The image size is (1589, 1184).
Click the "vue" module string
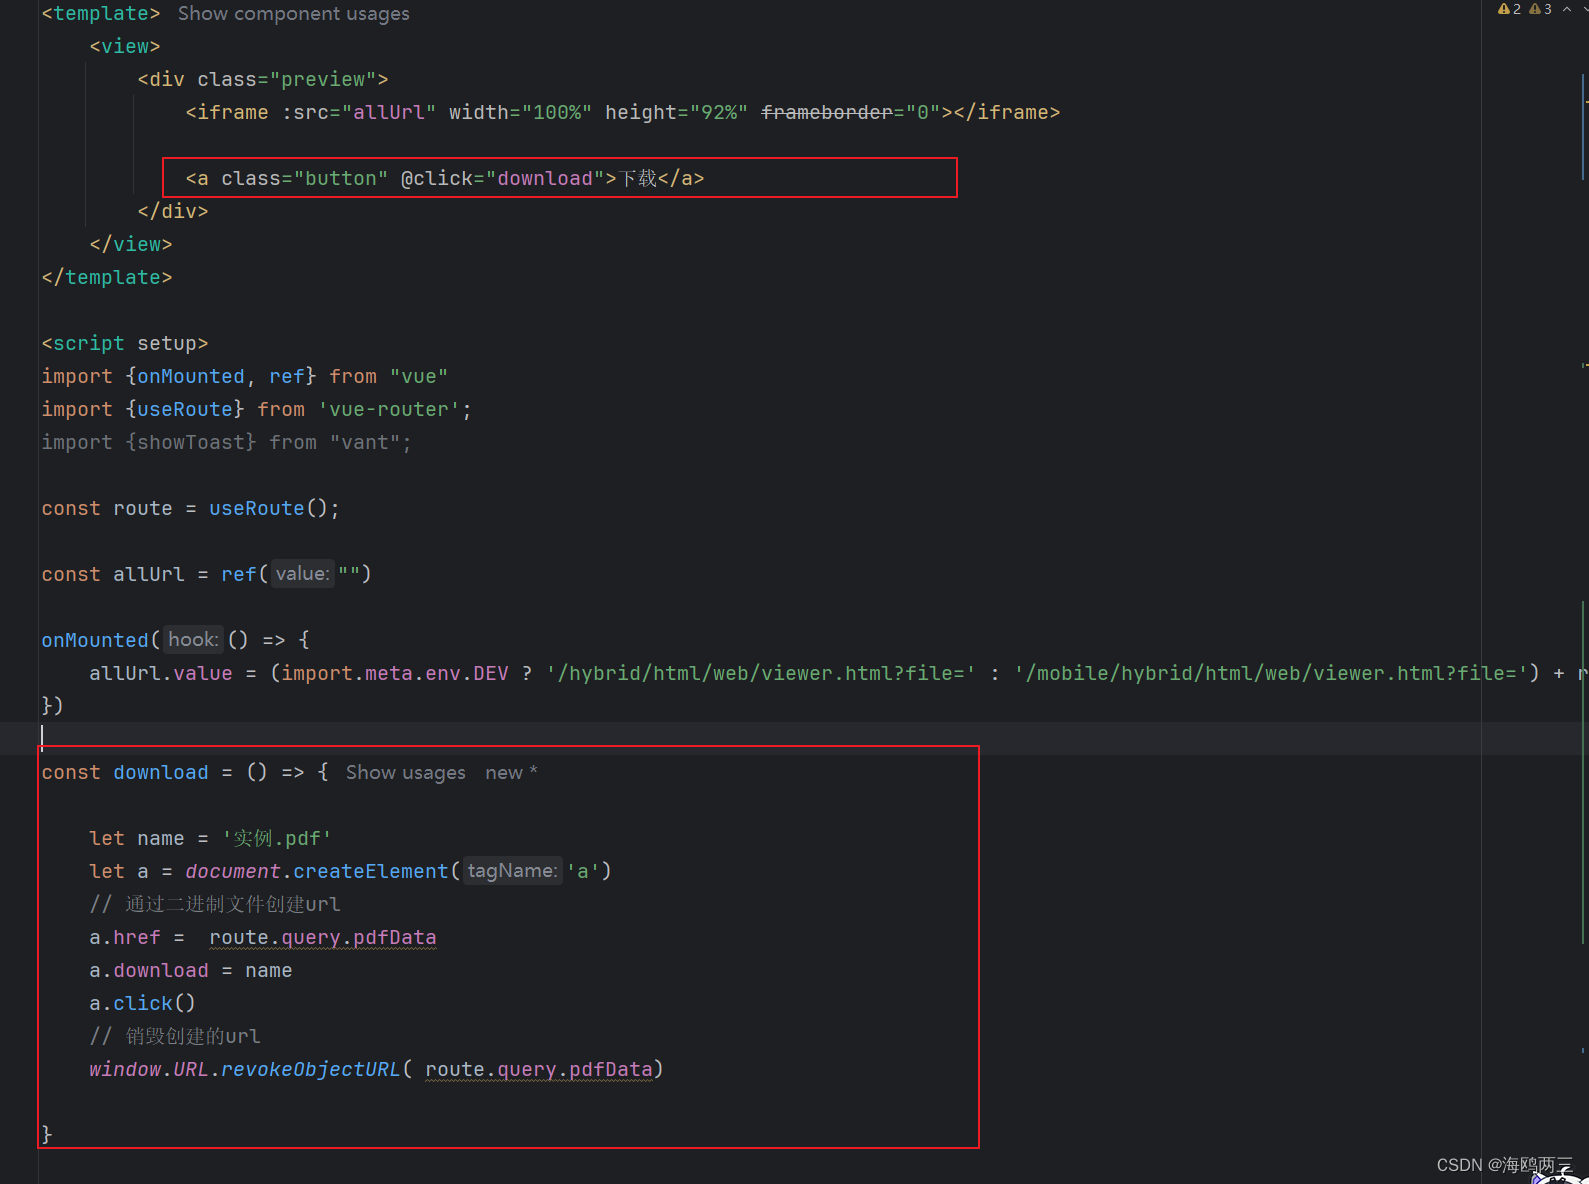point(419,377)
